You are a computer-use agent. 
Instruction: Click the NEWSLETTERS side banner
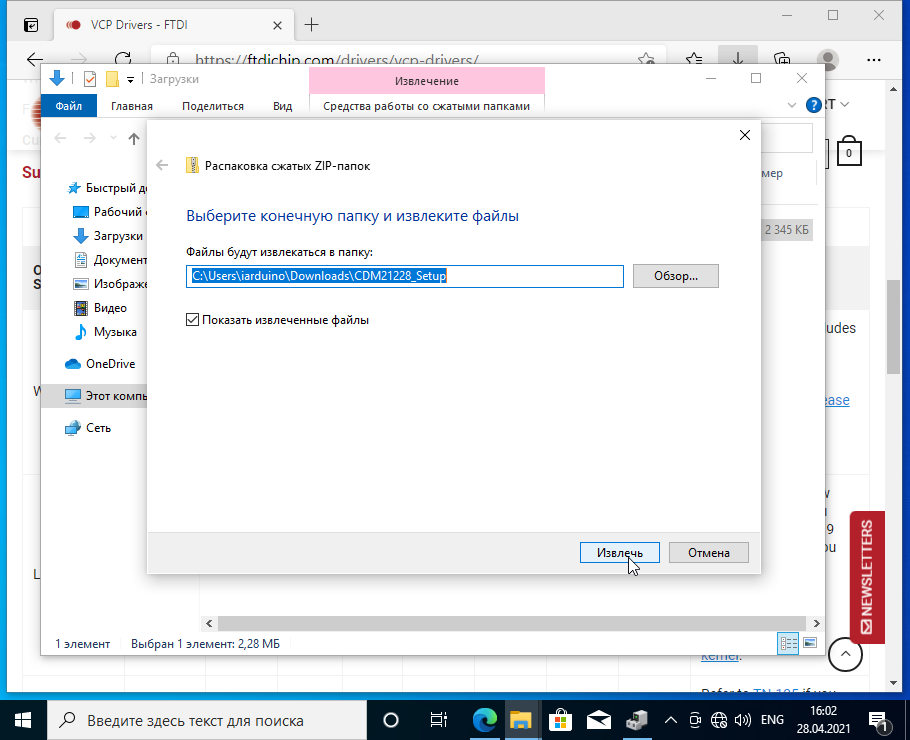(867, 577)
